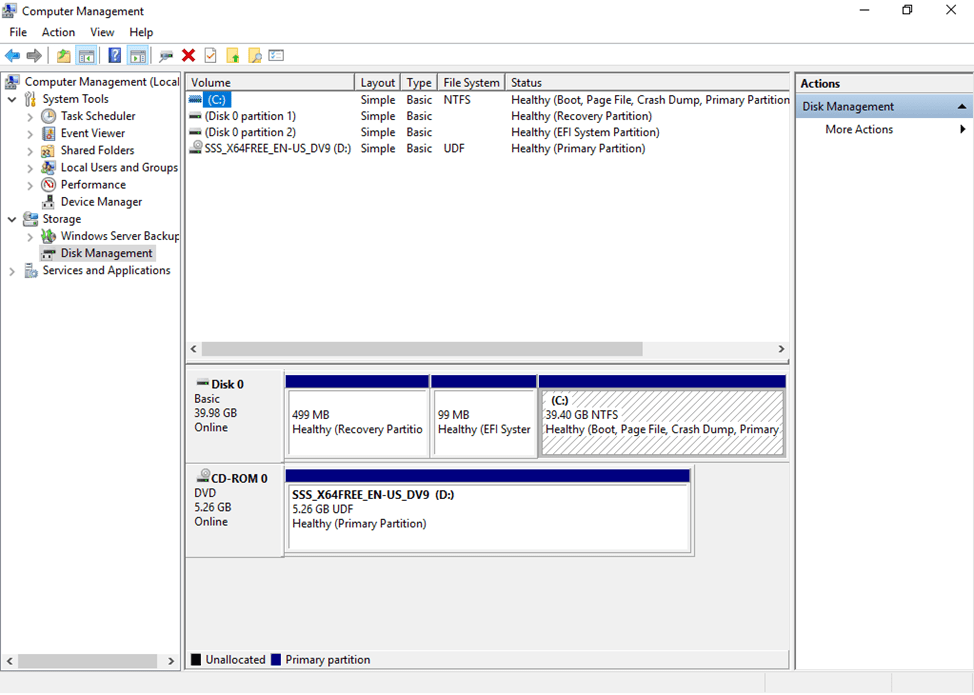Open the View menu

pos(102,32)
